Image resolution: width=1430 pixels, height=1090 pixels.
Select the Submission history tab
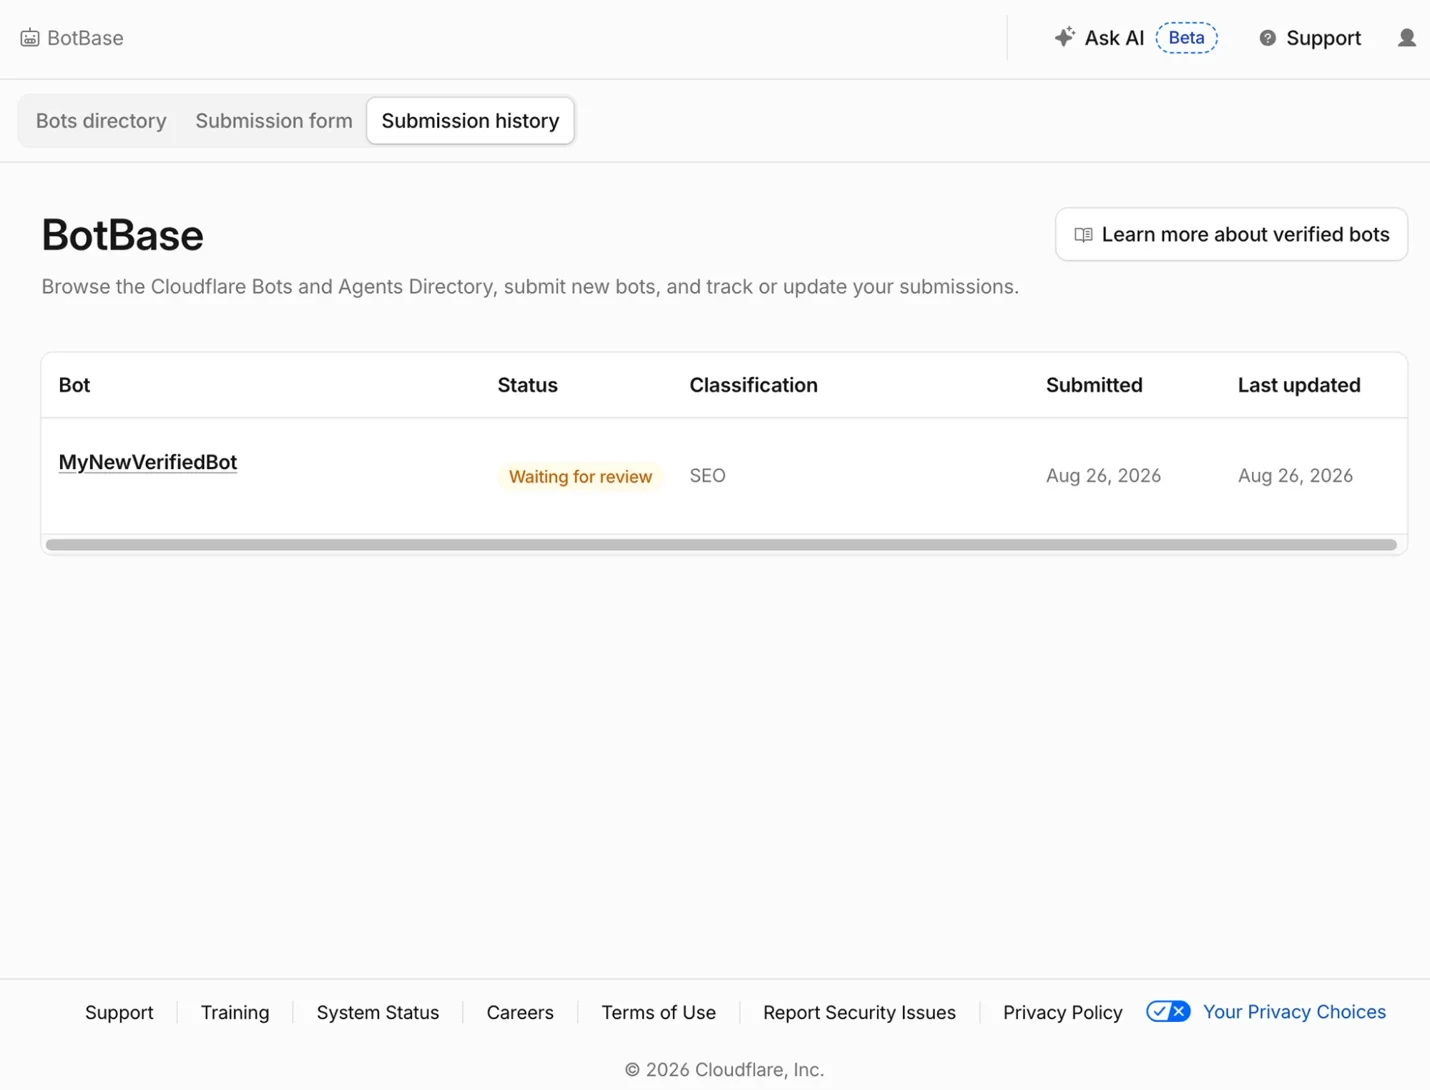click(470, 121)
